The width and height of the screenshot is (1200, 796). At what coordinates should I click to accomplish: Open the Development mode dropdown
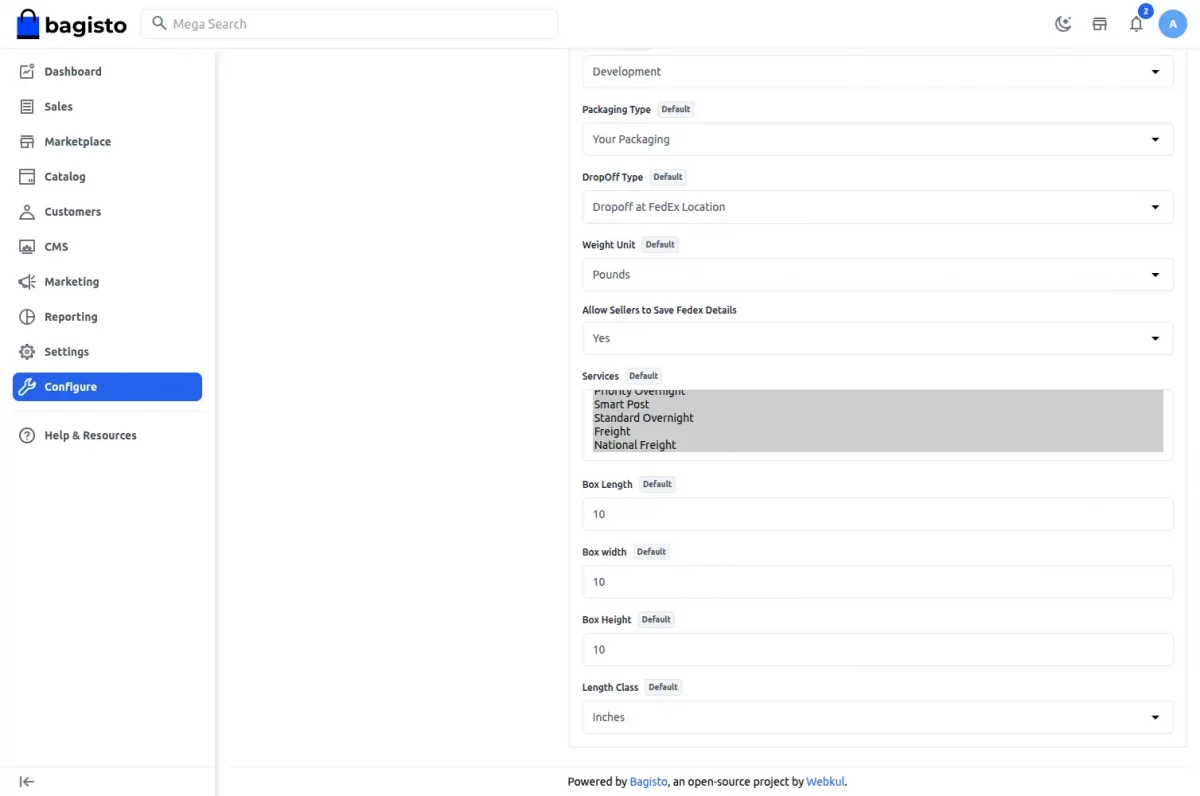tap(877, 71)
